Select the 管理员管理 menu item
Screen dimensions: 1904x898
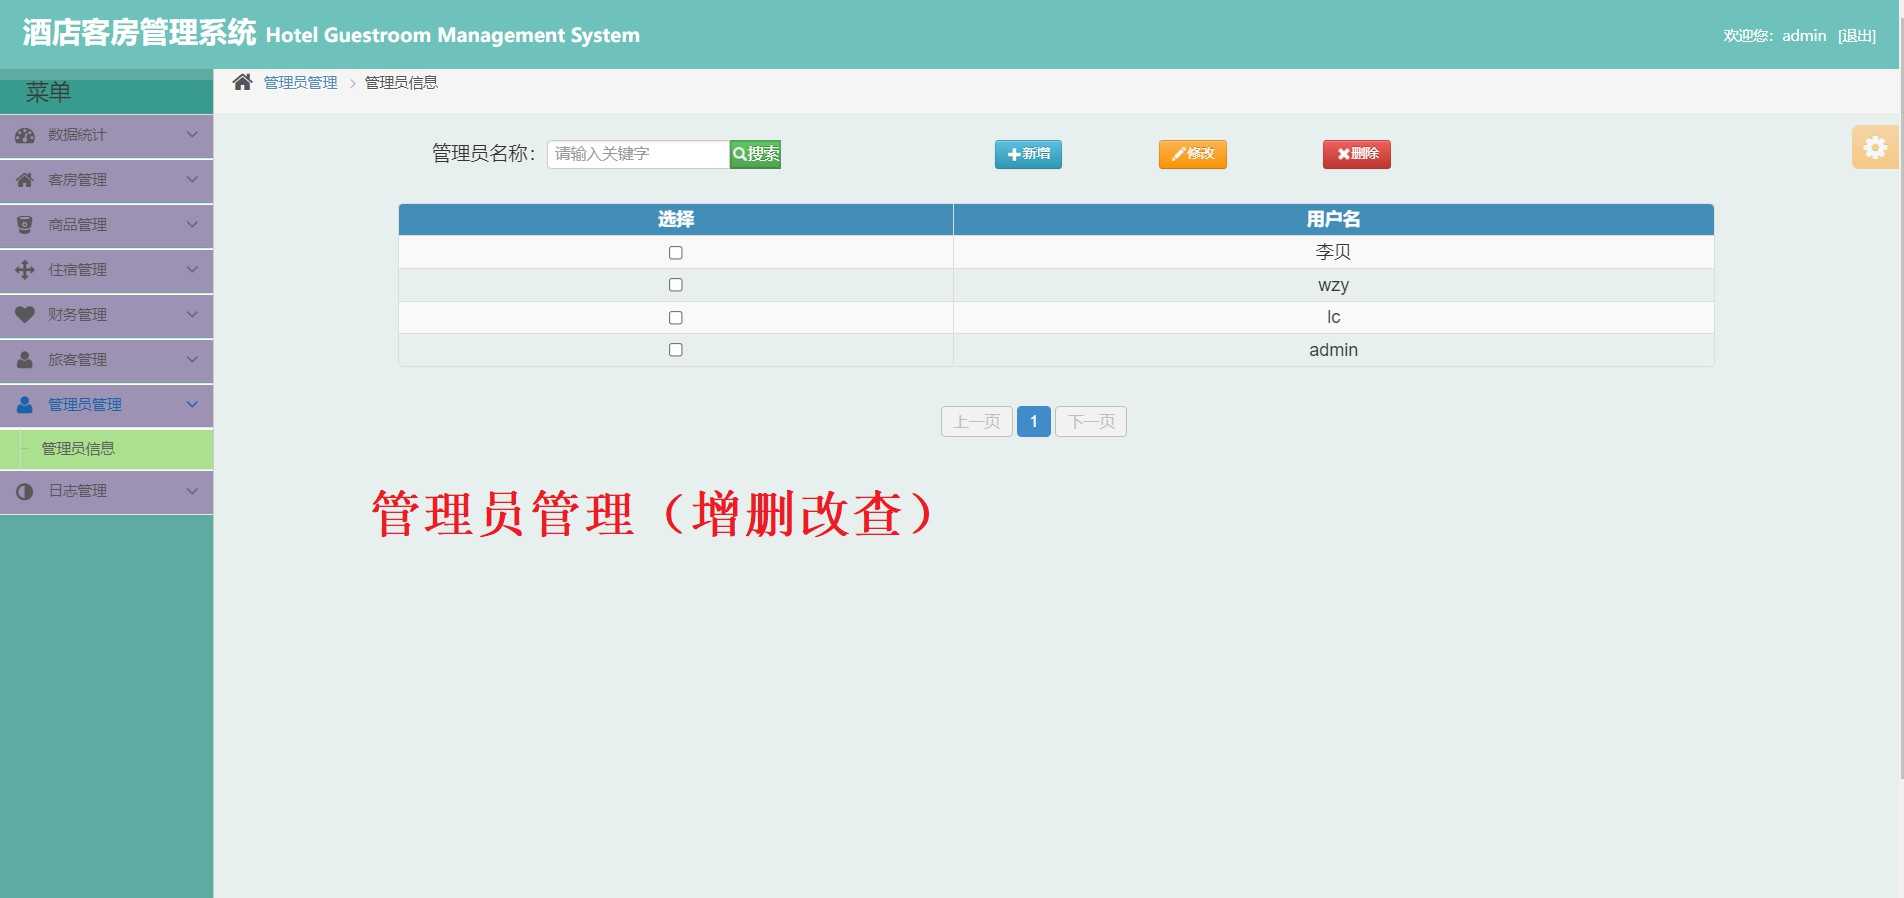(106, 405)
